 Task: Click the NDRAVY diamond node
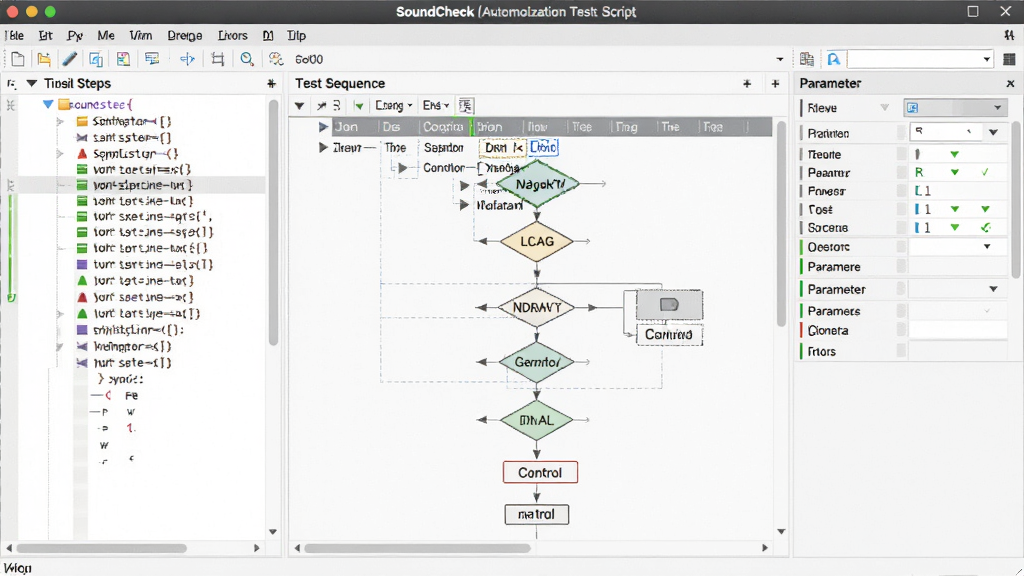(537, 308)
